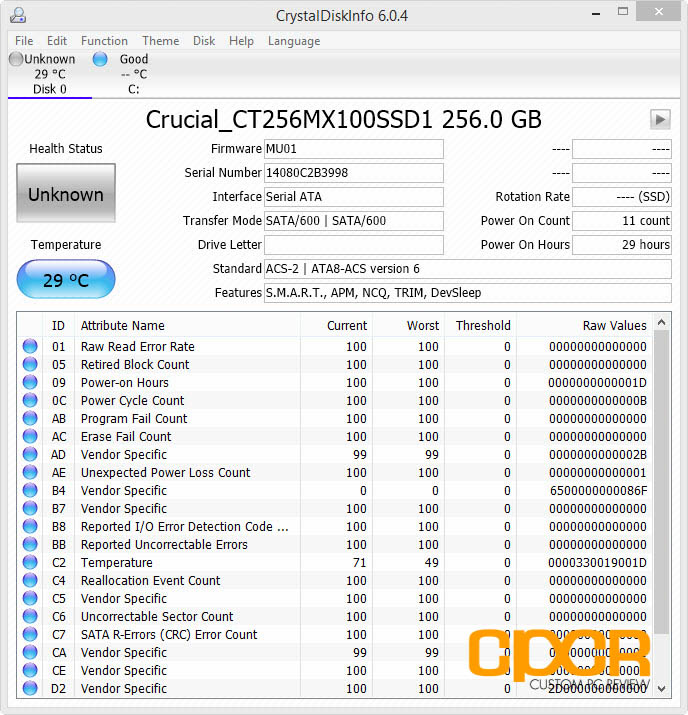Open the Edit menu
Viewport: 688px width, 715px height.
(57, 41)
